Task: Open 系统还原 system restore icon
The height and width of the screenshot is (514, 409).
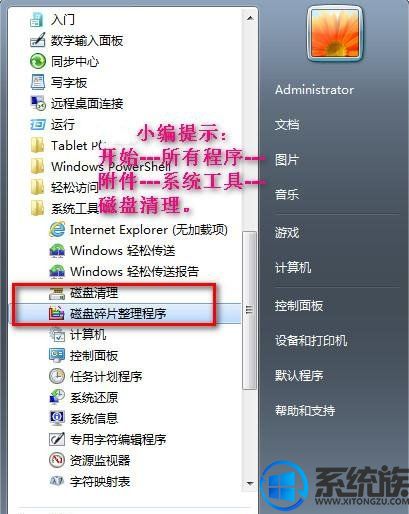Action: point(57,397)
